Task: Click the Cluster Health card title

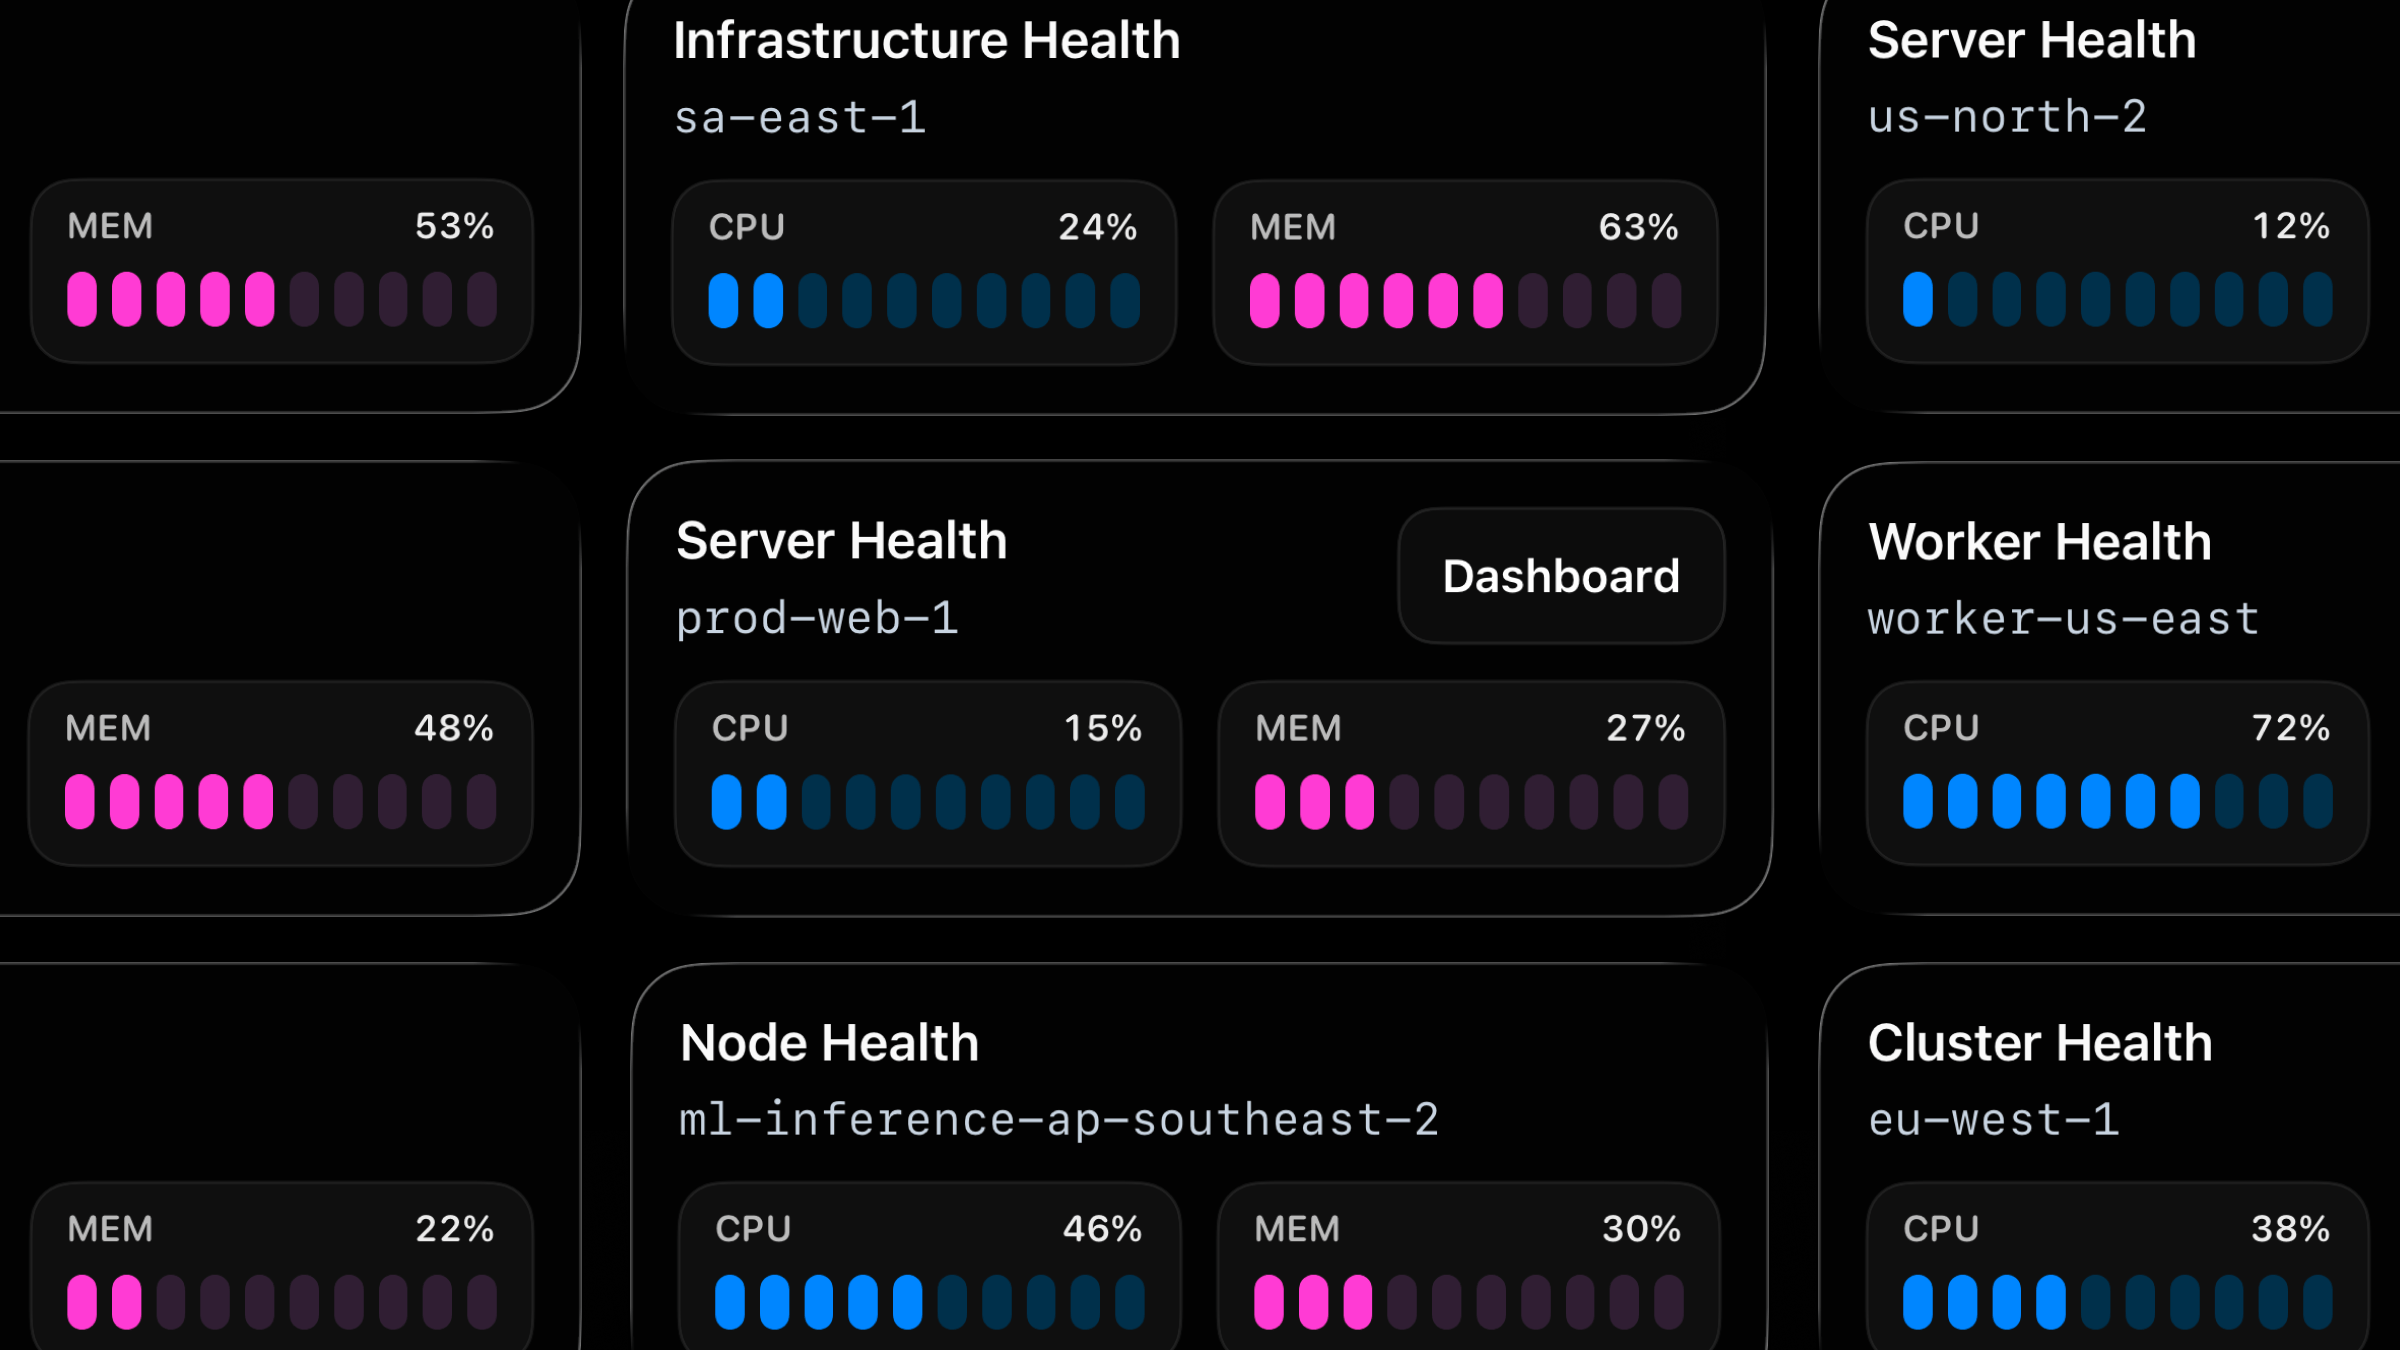Action: pos(2039,1043)
